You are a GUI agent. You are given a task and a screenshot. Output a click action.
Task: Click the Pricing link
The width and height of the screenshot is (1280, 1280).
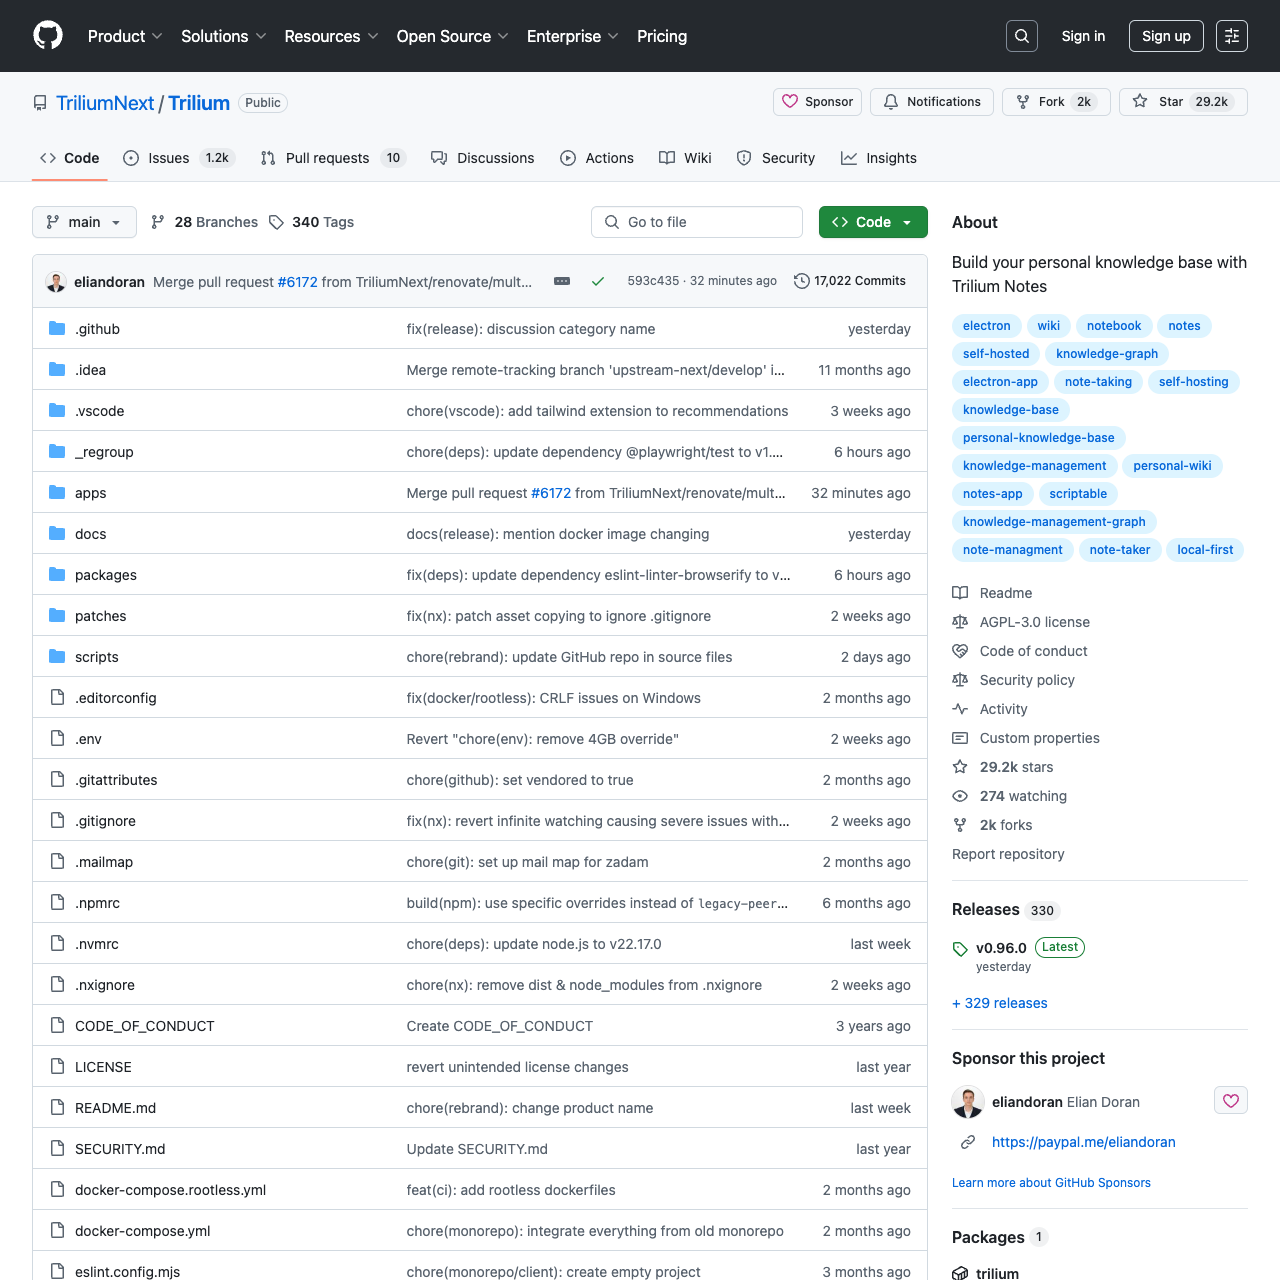click(662, 36)
